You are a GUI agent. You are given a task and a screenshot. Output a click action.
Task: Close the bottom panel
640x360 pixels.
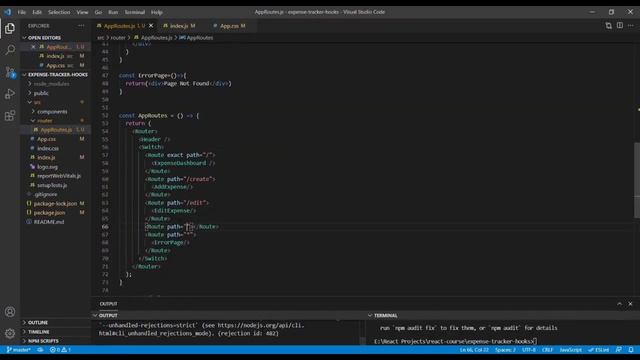(x=631, y=304)
